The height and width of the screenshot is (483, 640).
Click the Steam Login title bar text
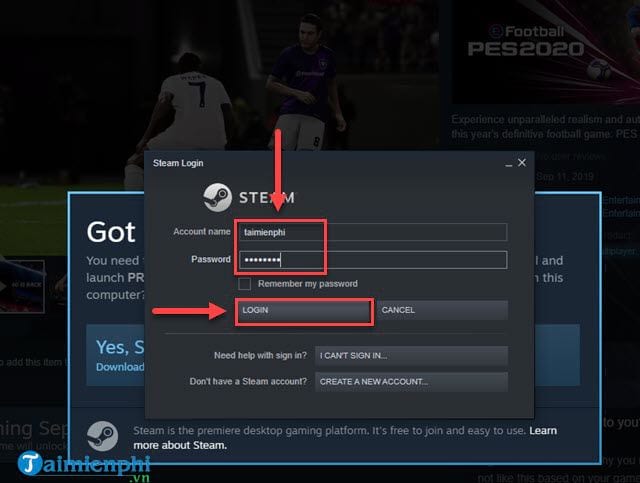(x=178, y=163)
